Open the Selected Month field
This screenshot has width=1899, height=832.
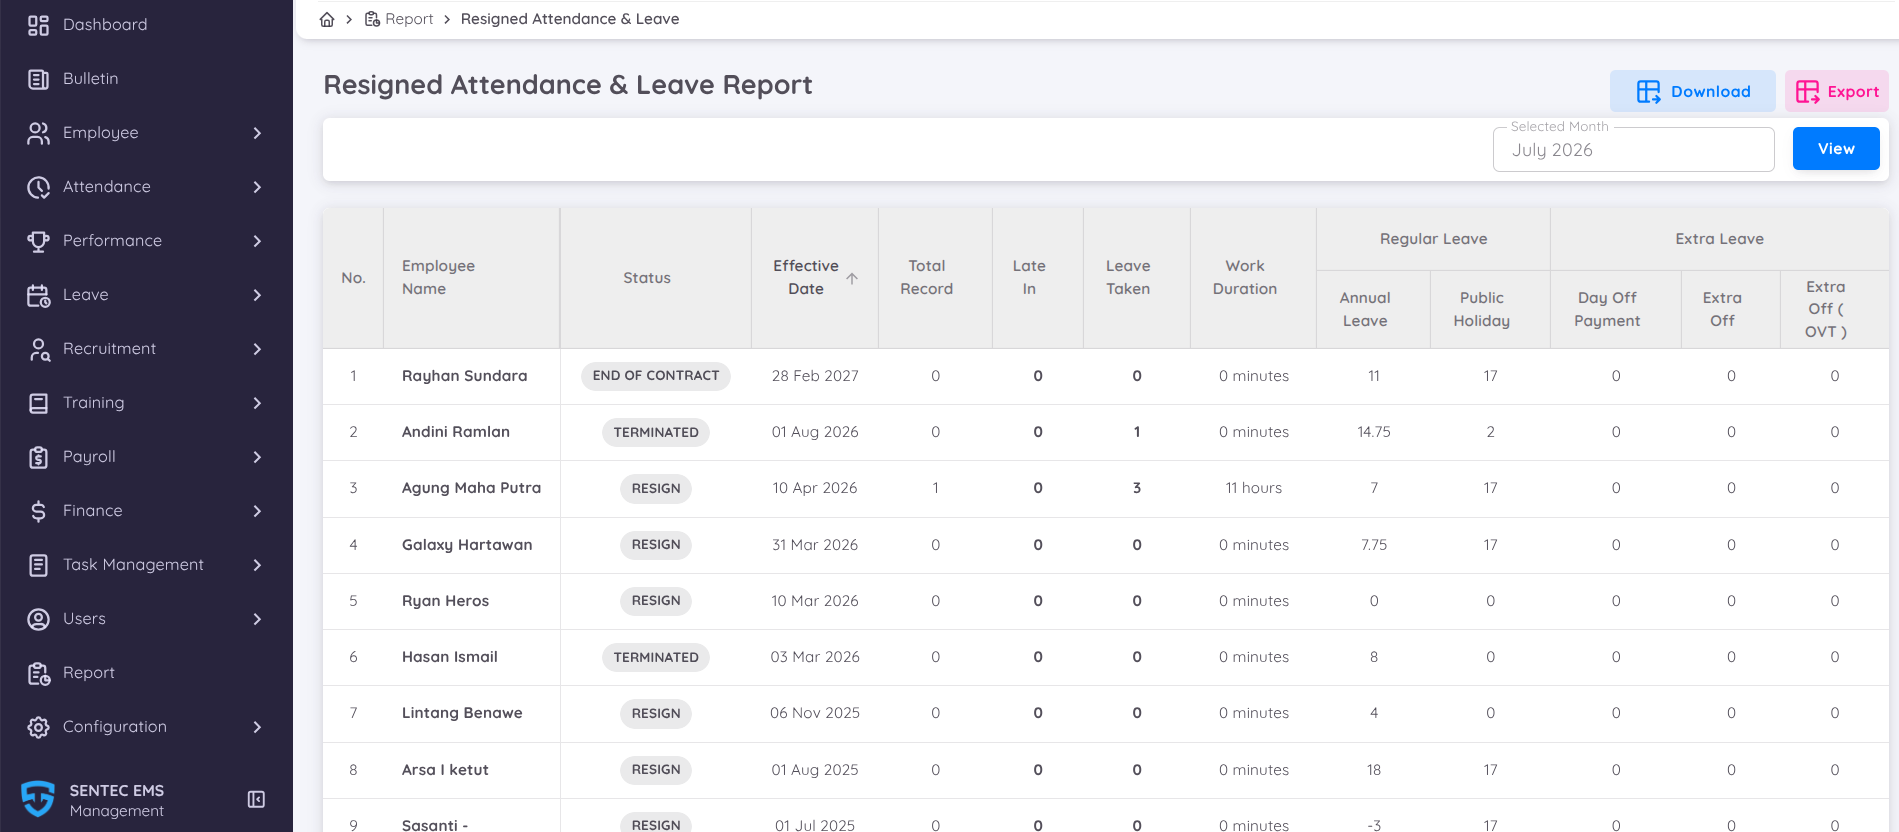coord(1633,149)
